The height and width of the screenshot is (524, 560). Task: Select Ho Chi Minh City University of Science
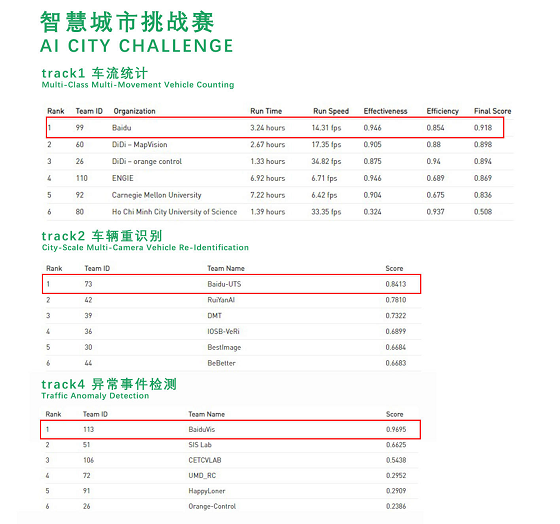click(x=174, y=212)
